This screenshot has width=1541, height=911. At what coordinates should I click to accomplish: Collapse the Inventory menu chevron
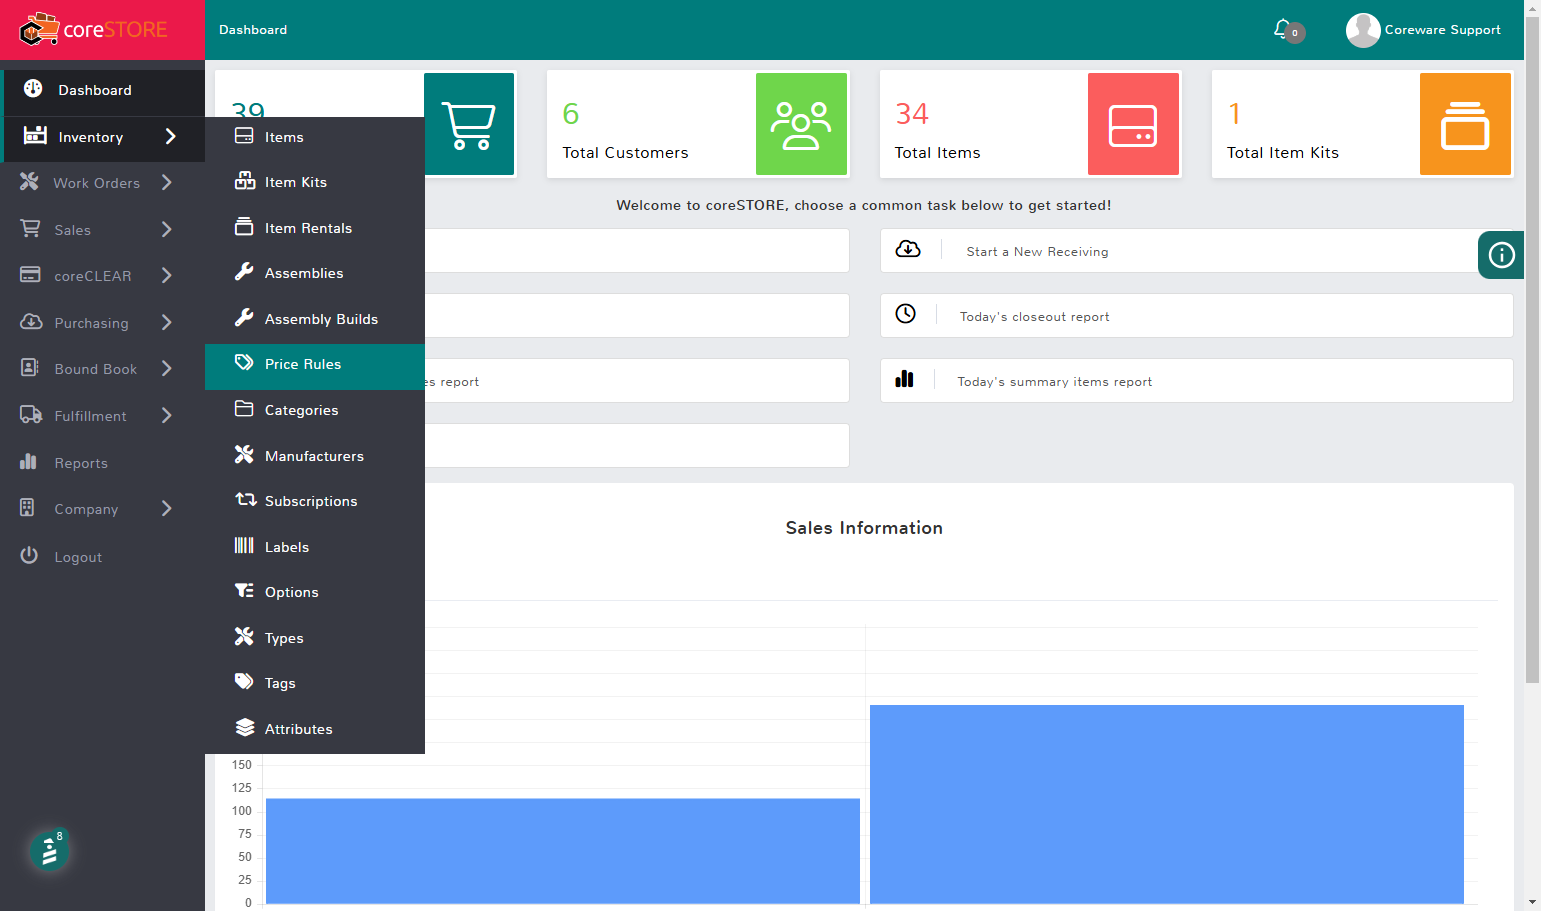[x=171, y=136]
